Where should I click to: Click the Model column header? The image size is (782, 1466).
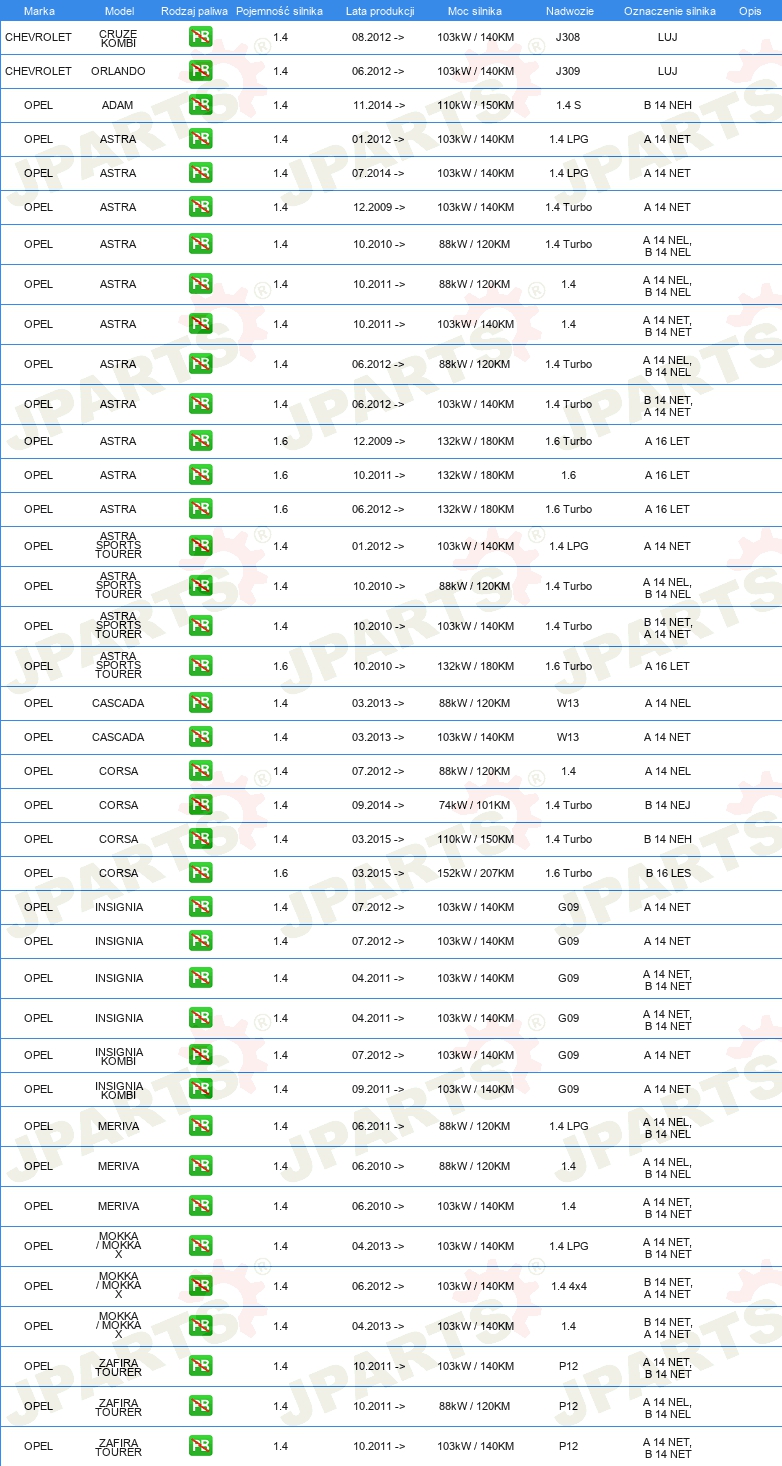tap(119, 11)
